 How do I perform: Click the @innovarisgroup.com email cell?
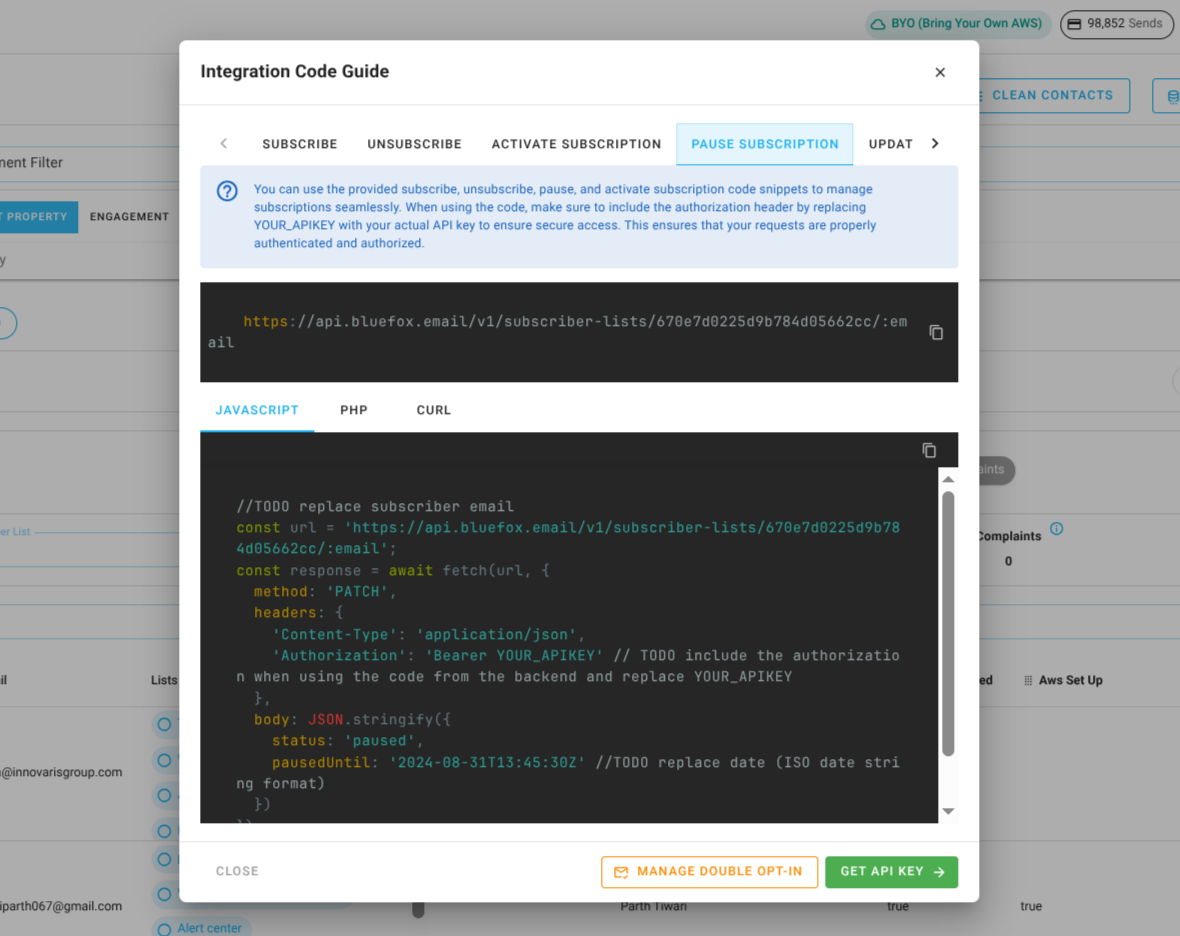tap(61, 772)
